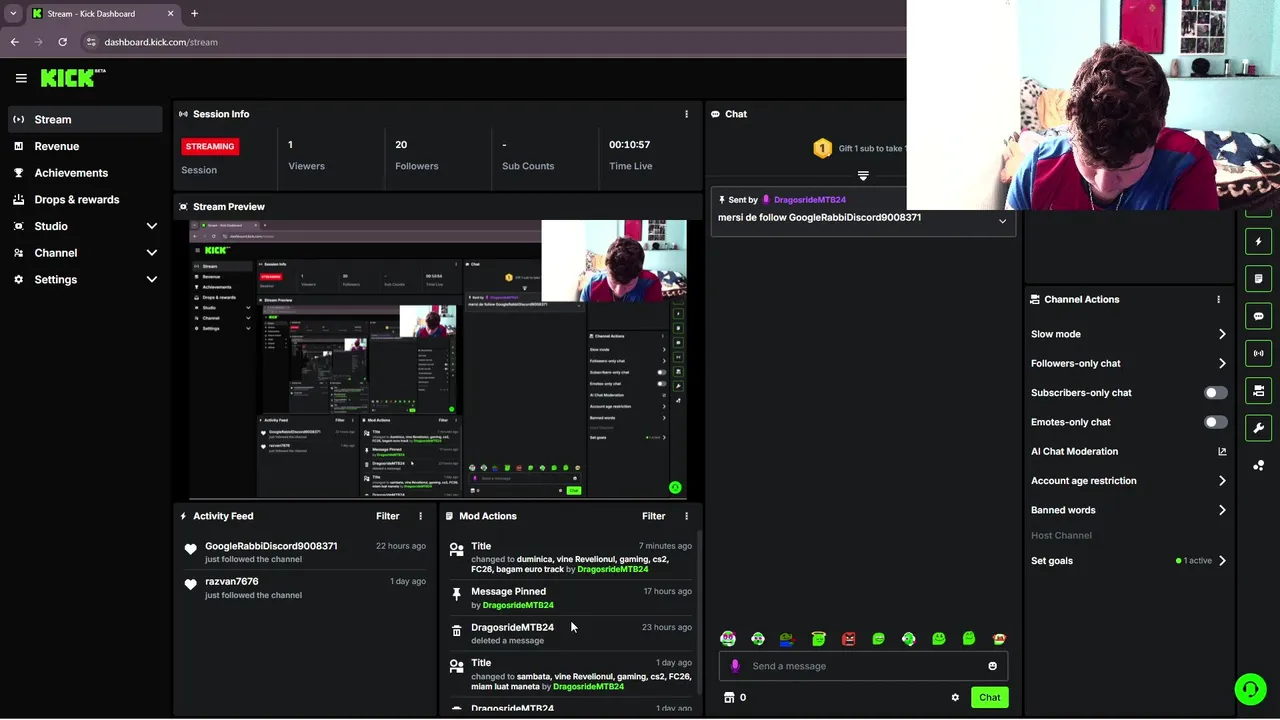
Task: Open Account age restriction settings
Action: 1128,481
